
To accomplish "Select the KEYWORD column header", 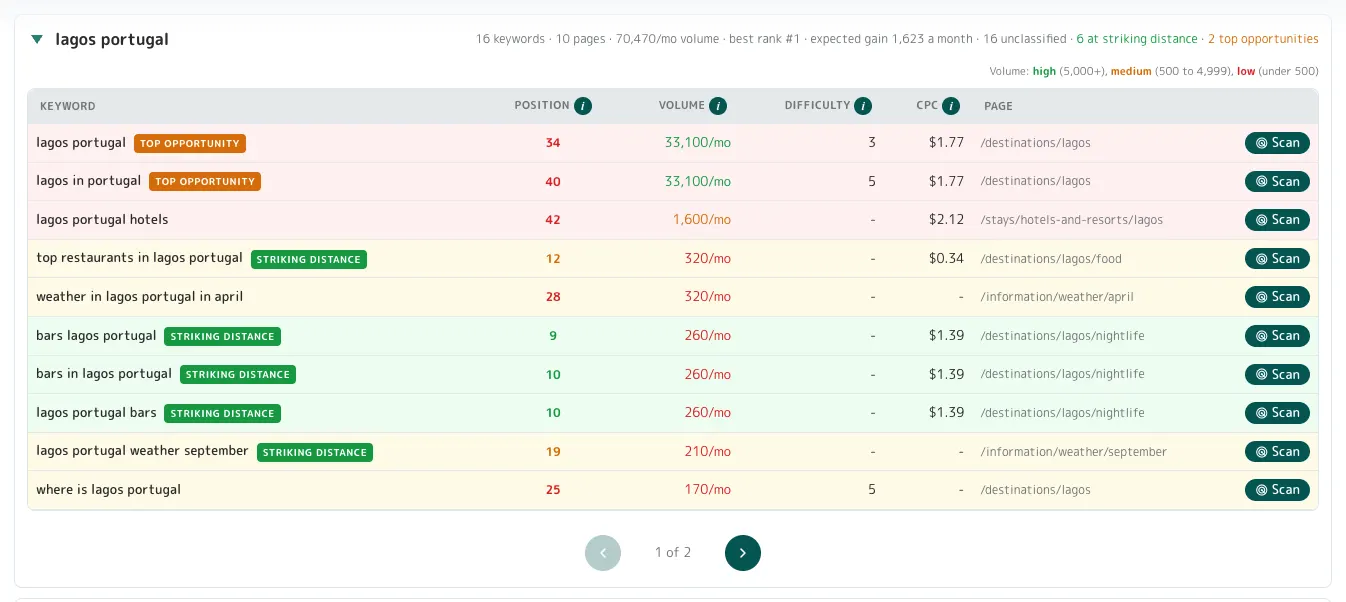I will pos(68,106).
